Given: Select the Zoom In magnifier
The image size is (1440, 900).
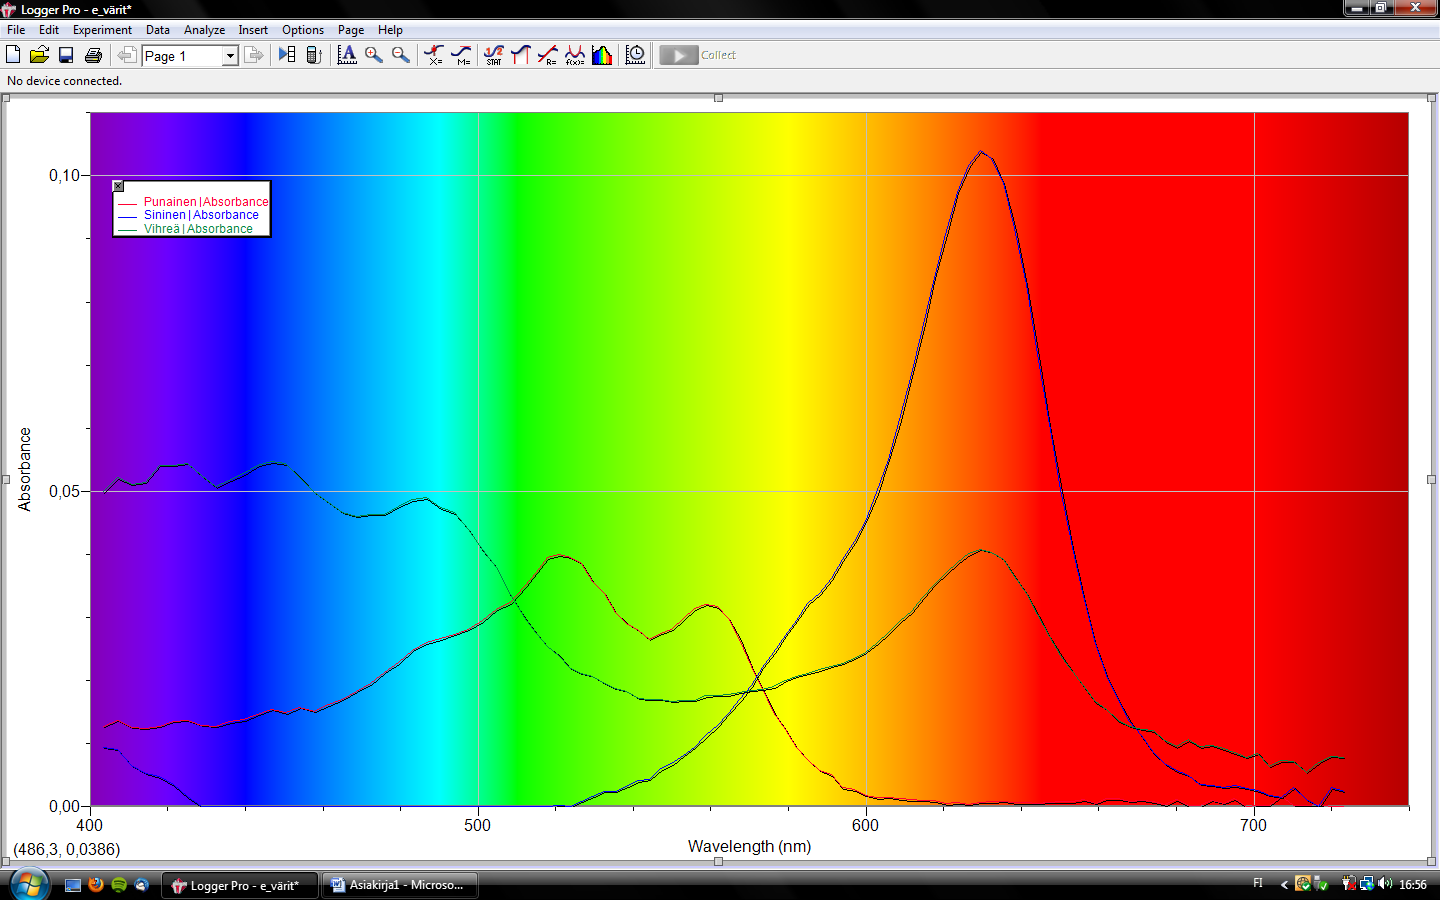Looking at the screenshot, I should pos(374,55).
